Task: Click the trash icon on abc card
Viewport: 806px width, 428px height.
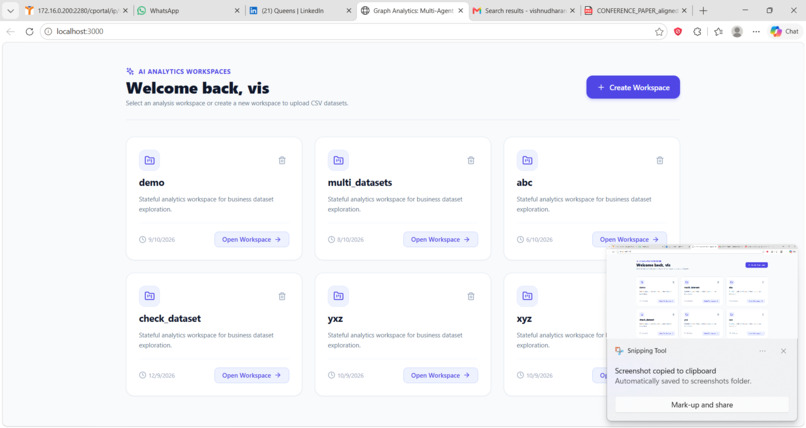Action: tap(660, 160)
